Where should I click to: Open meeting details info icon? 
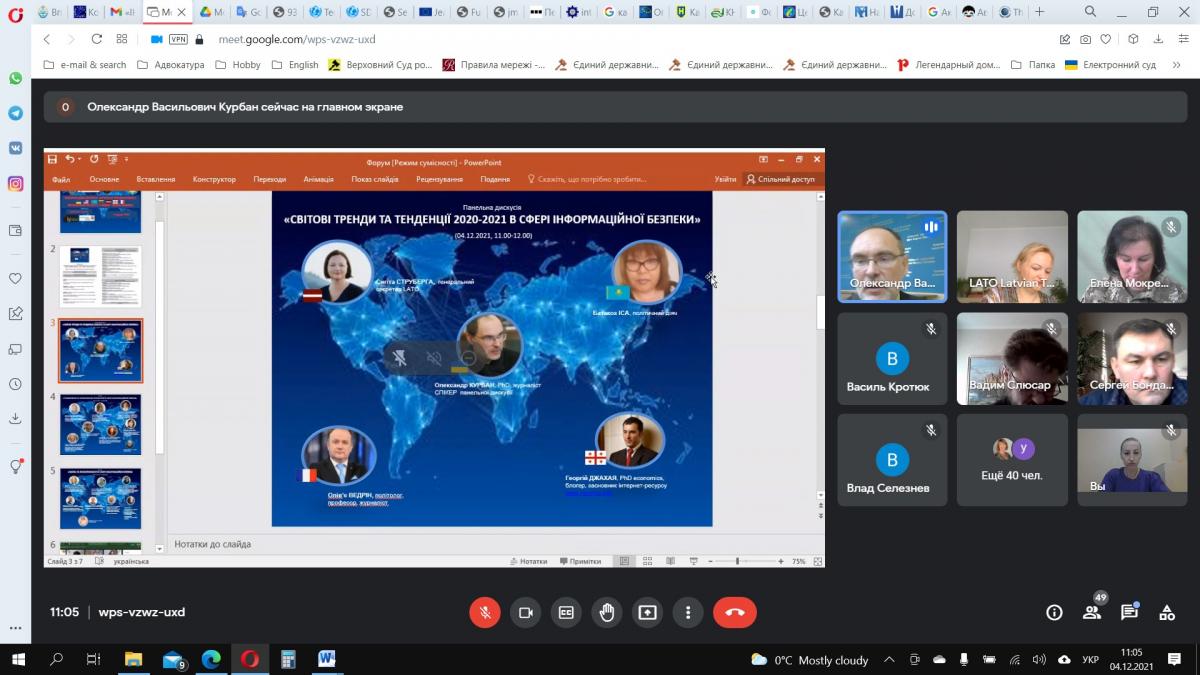pos(1054,612)
